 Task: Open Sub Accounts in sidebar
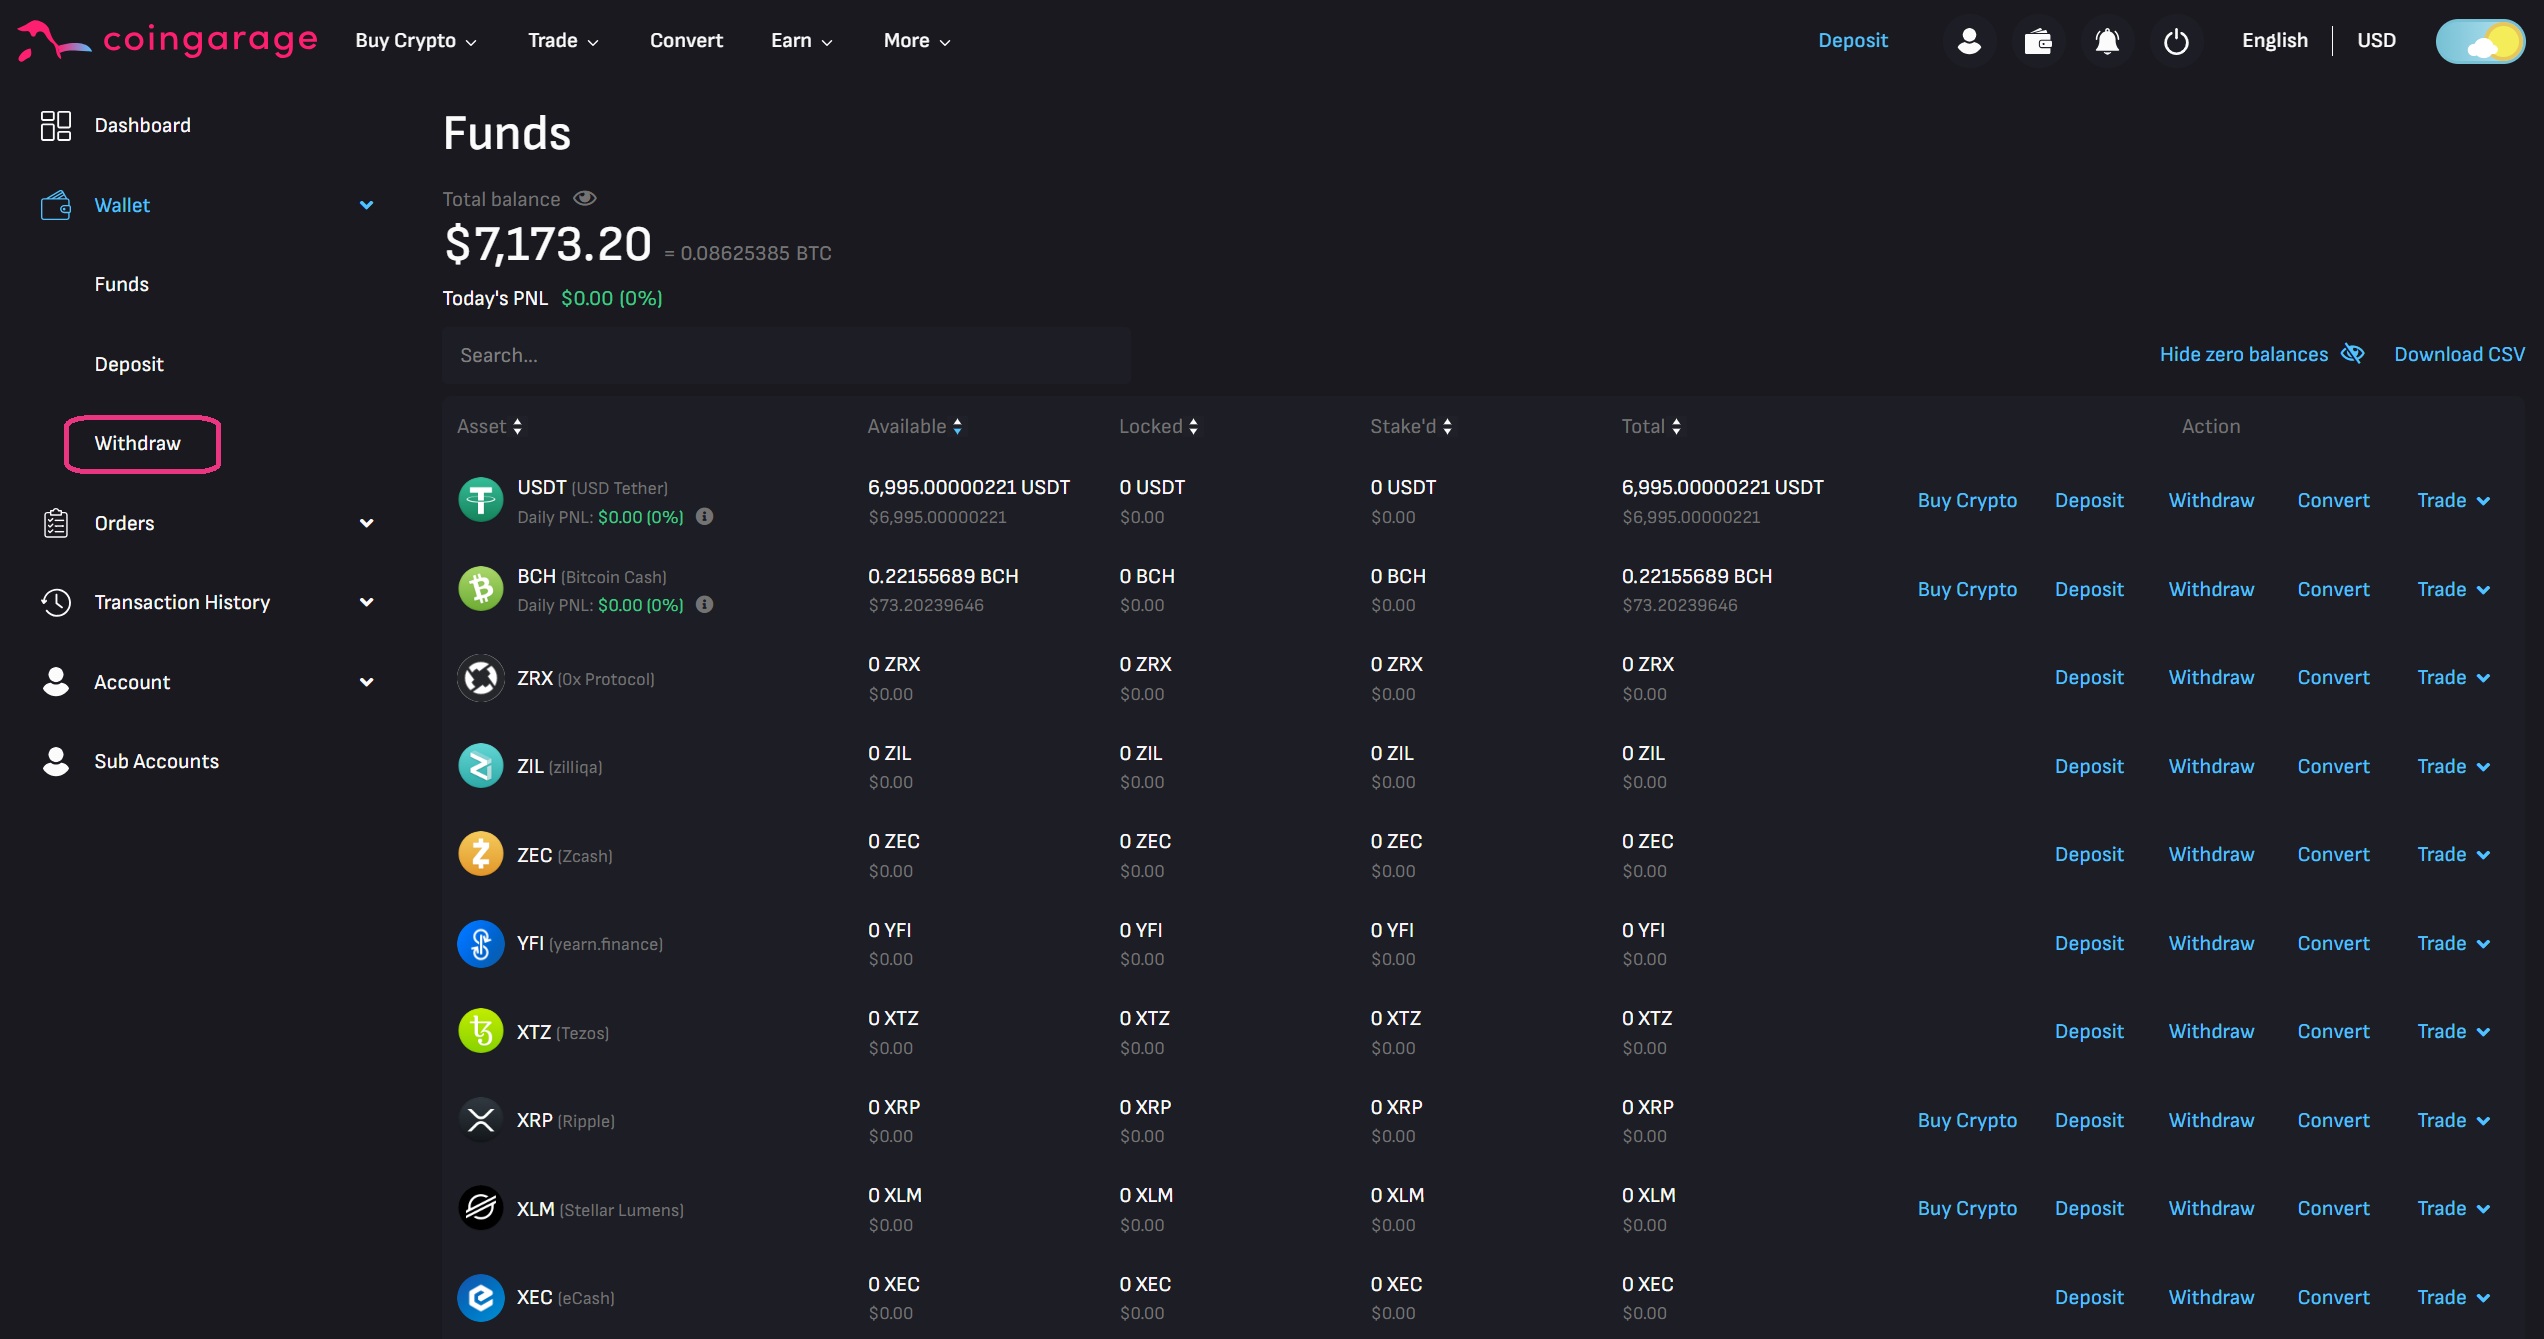point(156,761)
